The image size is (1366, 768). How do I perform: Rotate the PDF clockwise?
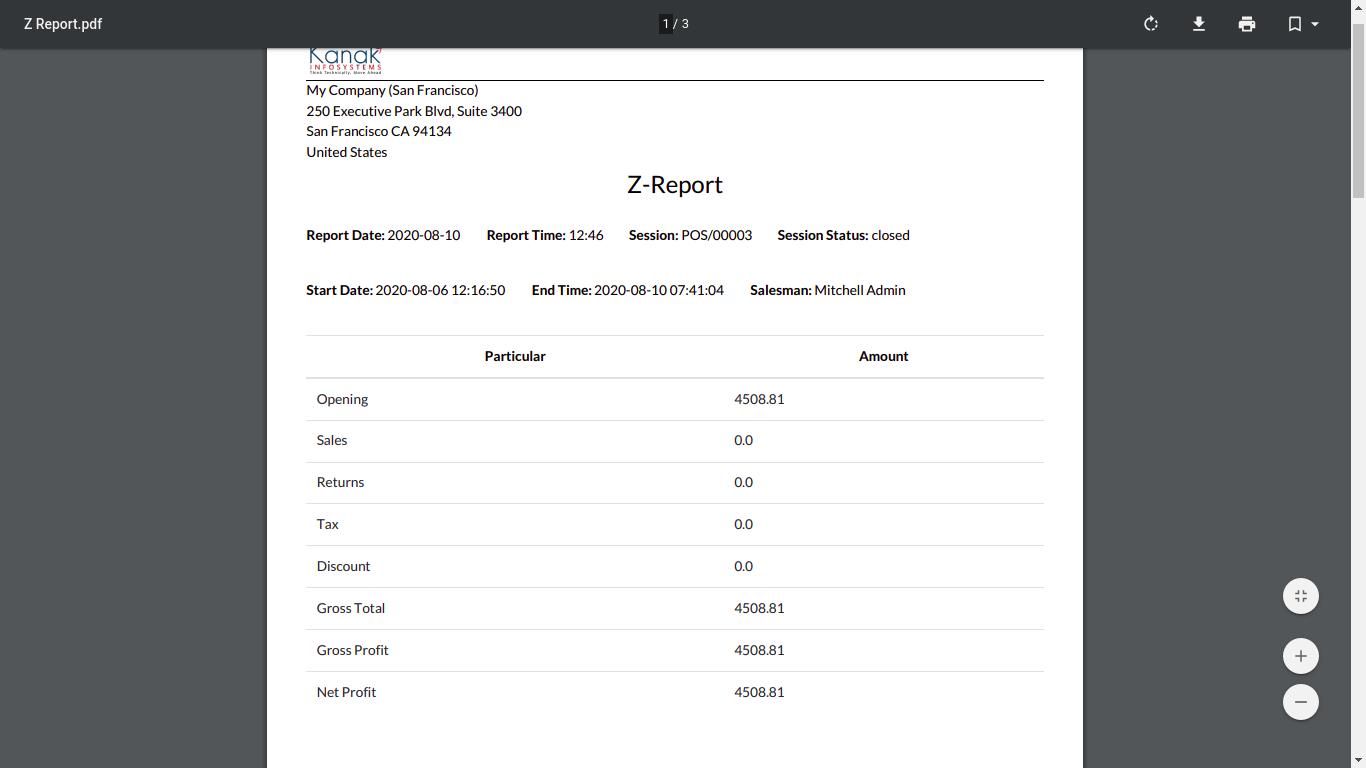pos(1151,24)
